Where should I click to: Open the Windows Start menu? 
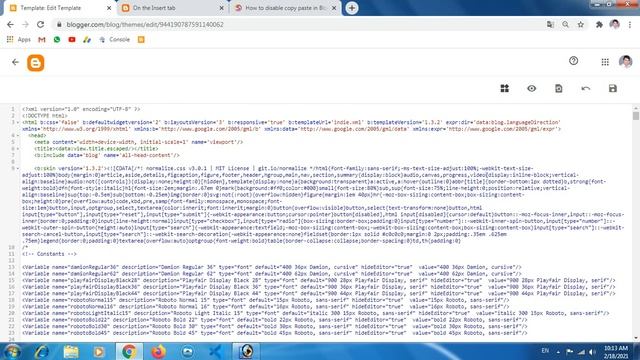point(12,351)
